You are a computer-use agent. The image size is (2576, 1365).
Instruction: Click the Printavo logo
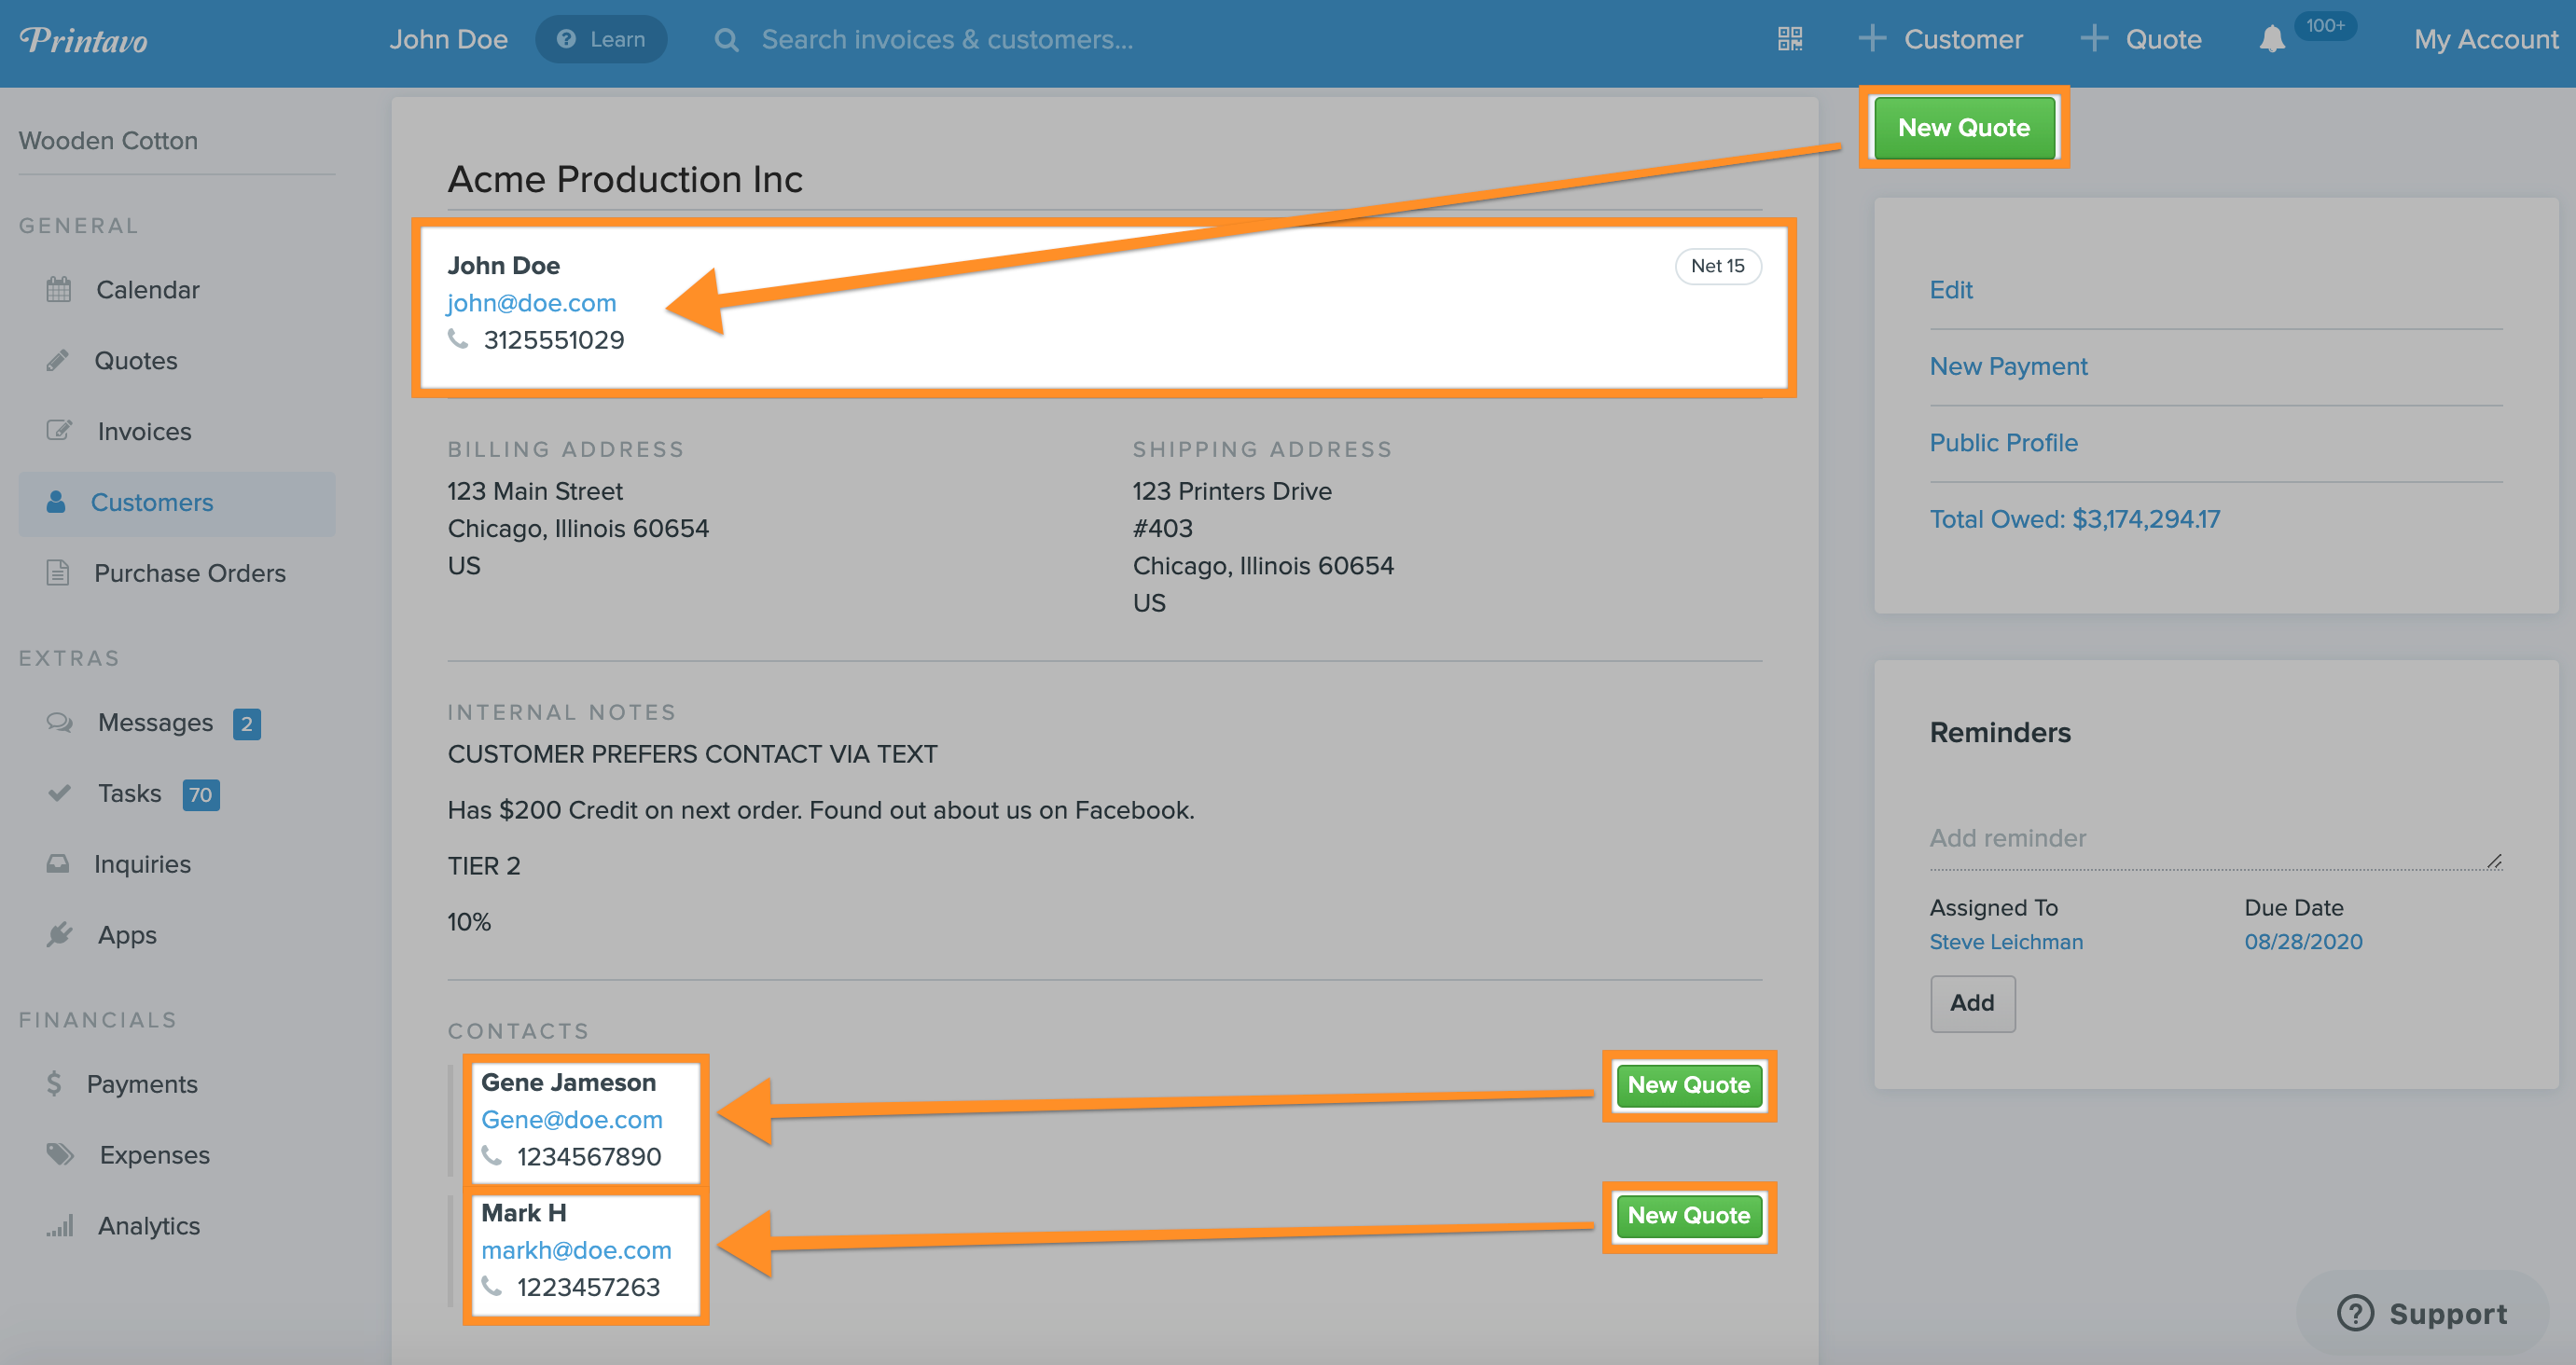point(84,40)
